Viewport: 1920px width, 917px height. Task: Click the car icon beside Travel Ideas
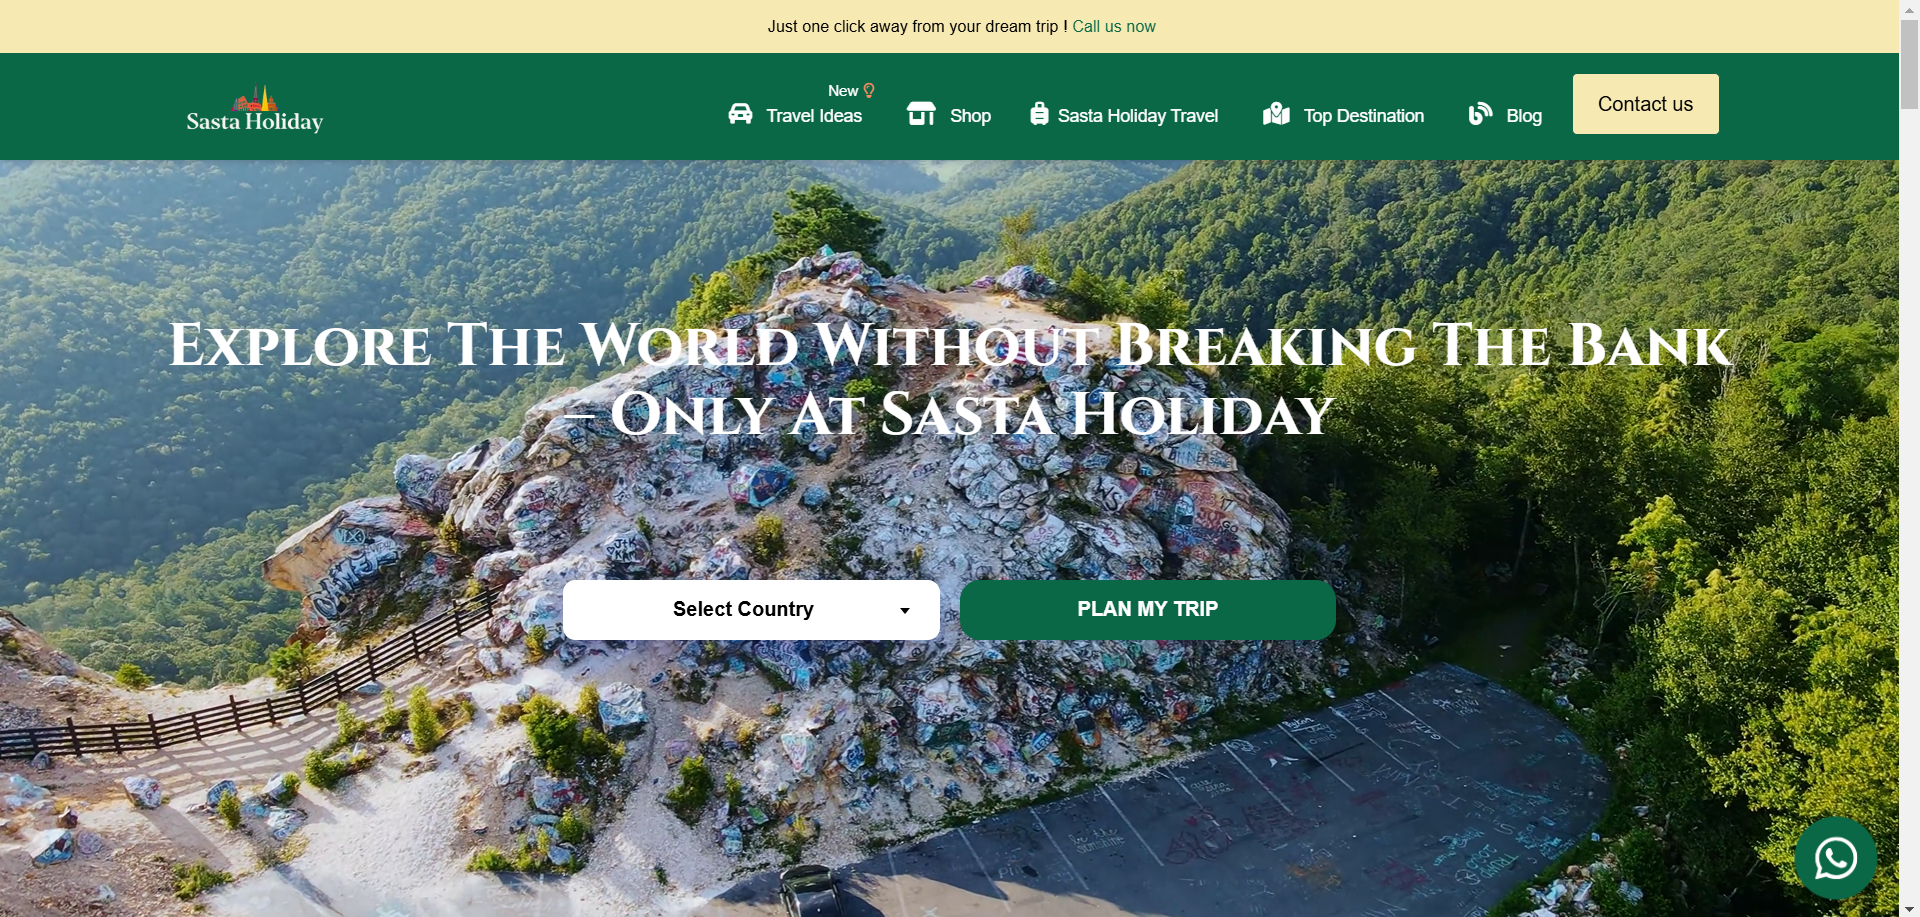click(740, 114)
